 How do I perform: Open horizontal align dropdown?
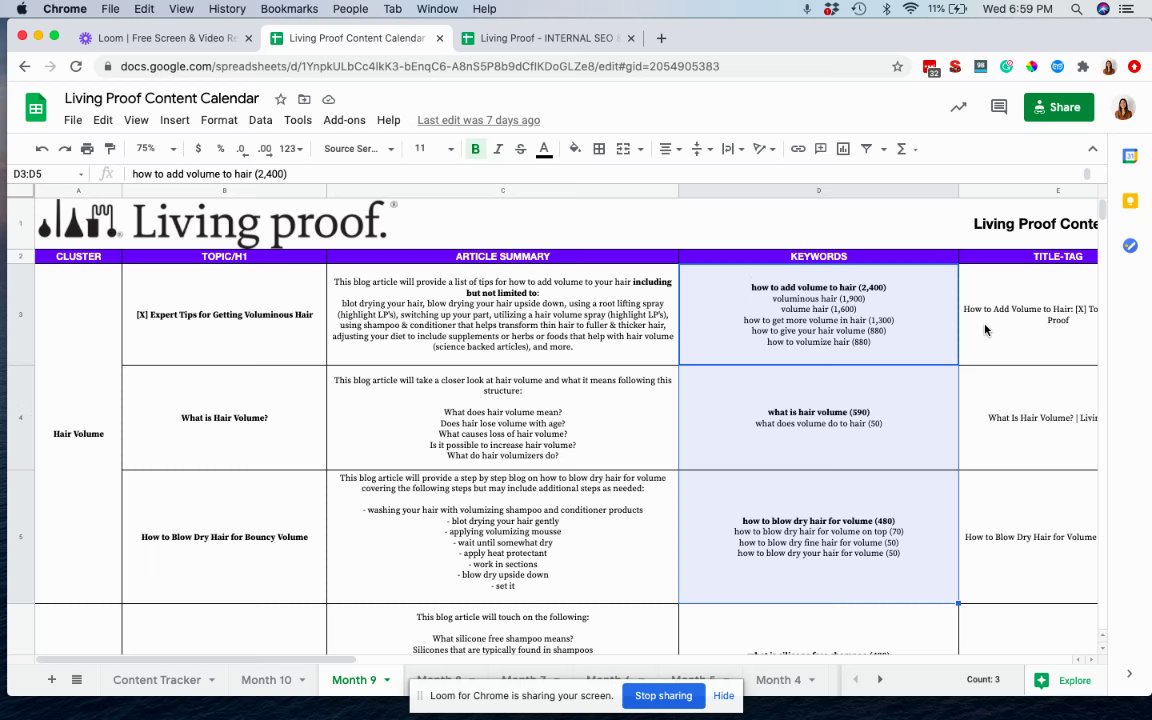(669, 149)
